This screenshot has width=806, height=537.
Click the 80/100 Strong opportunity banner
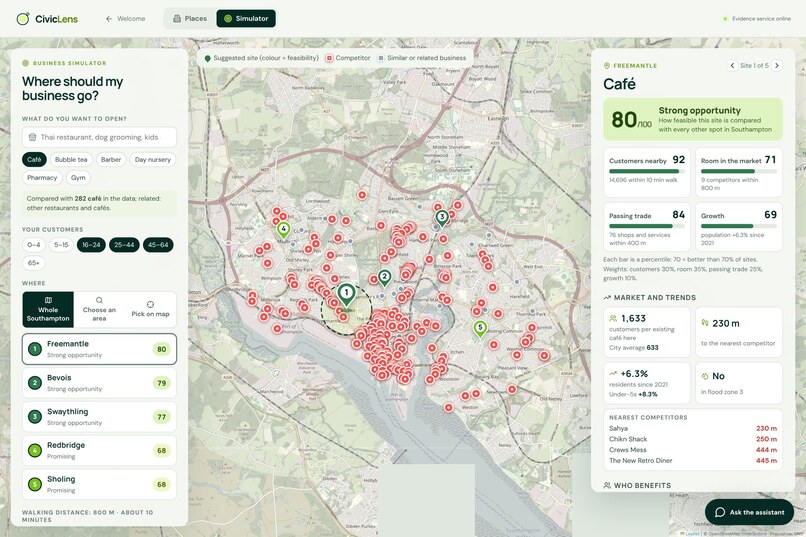point(693,119)
